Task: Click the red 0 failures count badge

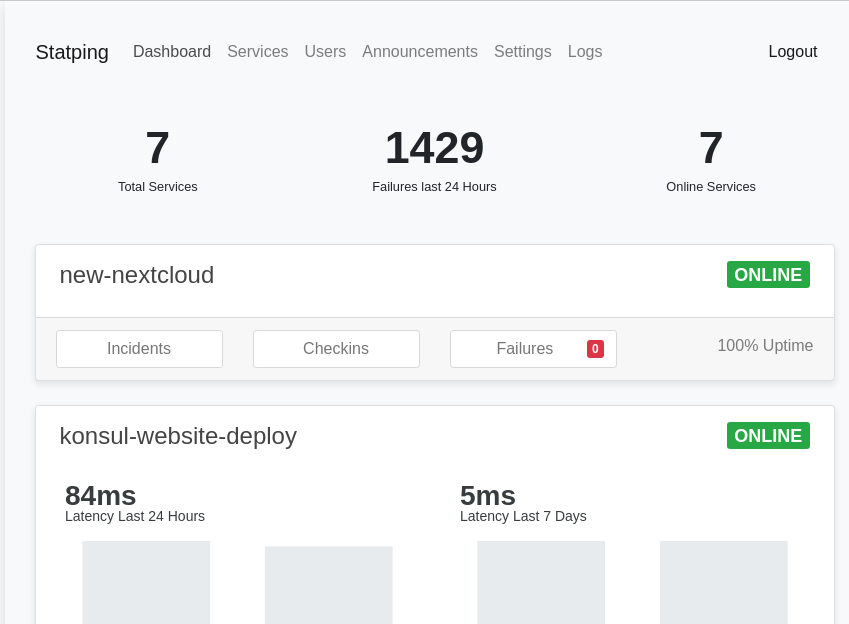Action: coord(595,349)
